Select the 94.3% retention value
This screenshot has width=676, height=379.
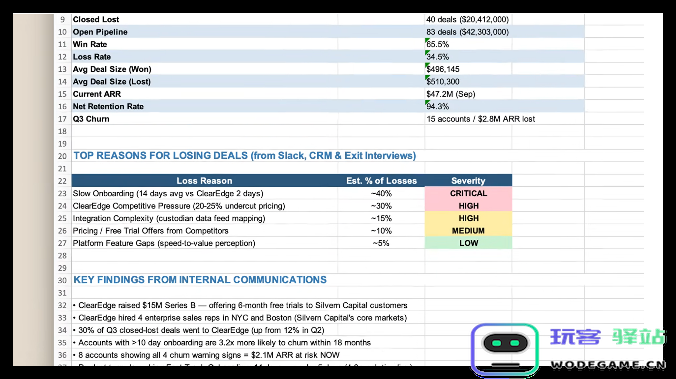pyautogui.click(x=468, y=106)
